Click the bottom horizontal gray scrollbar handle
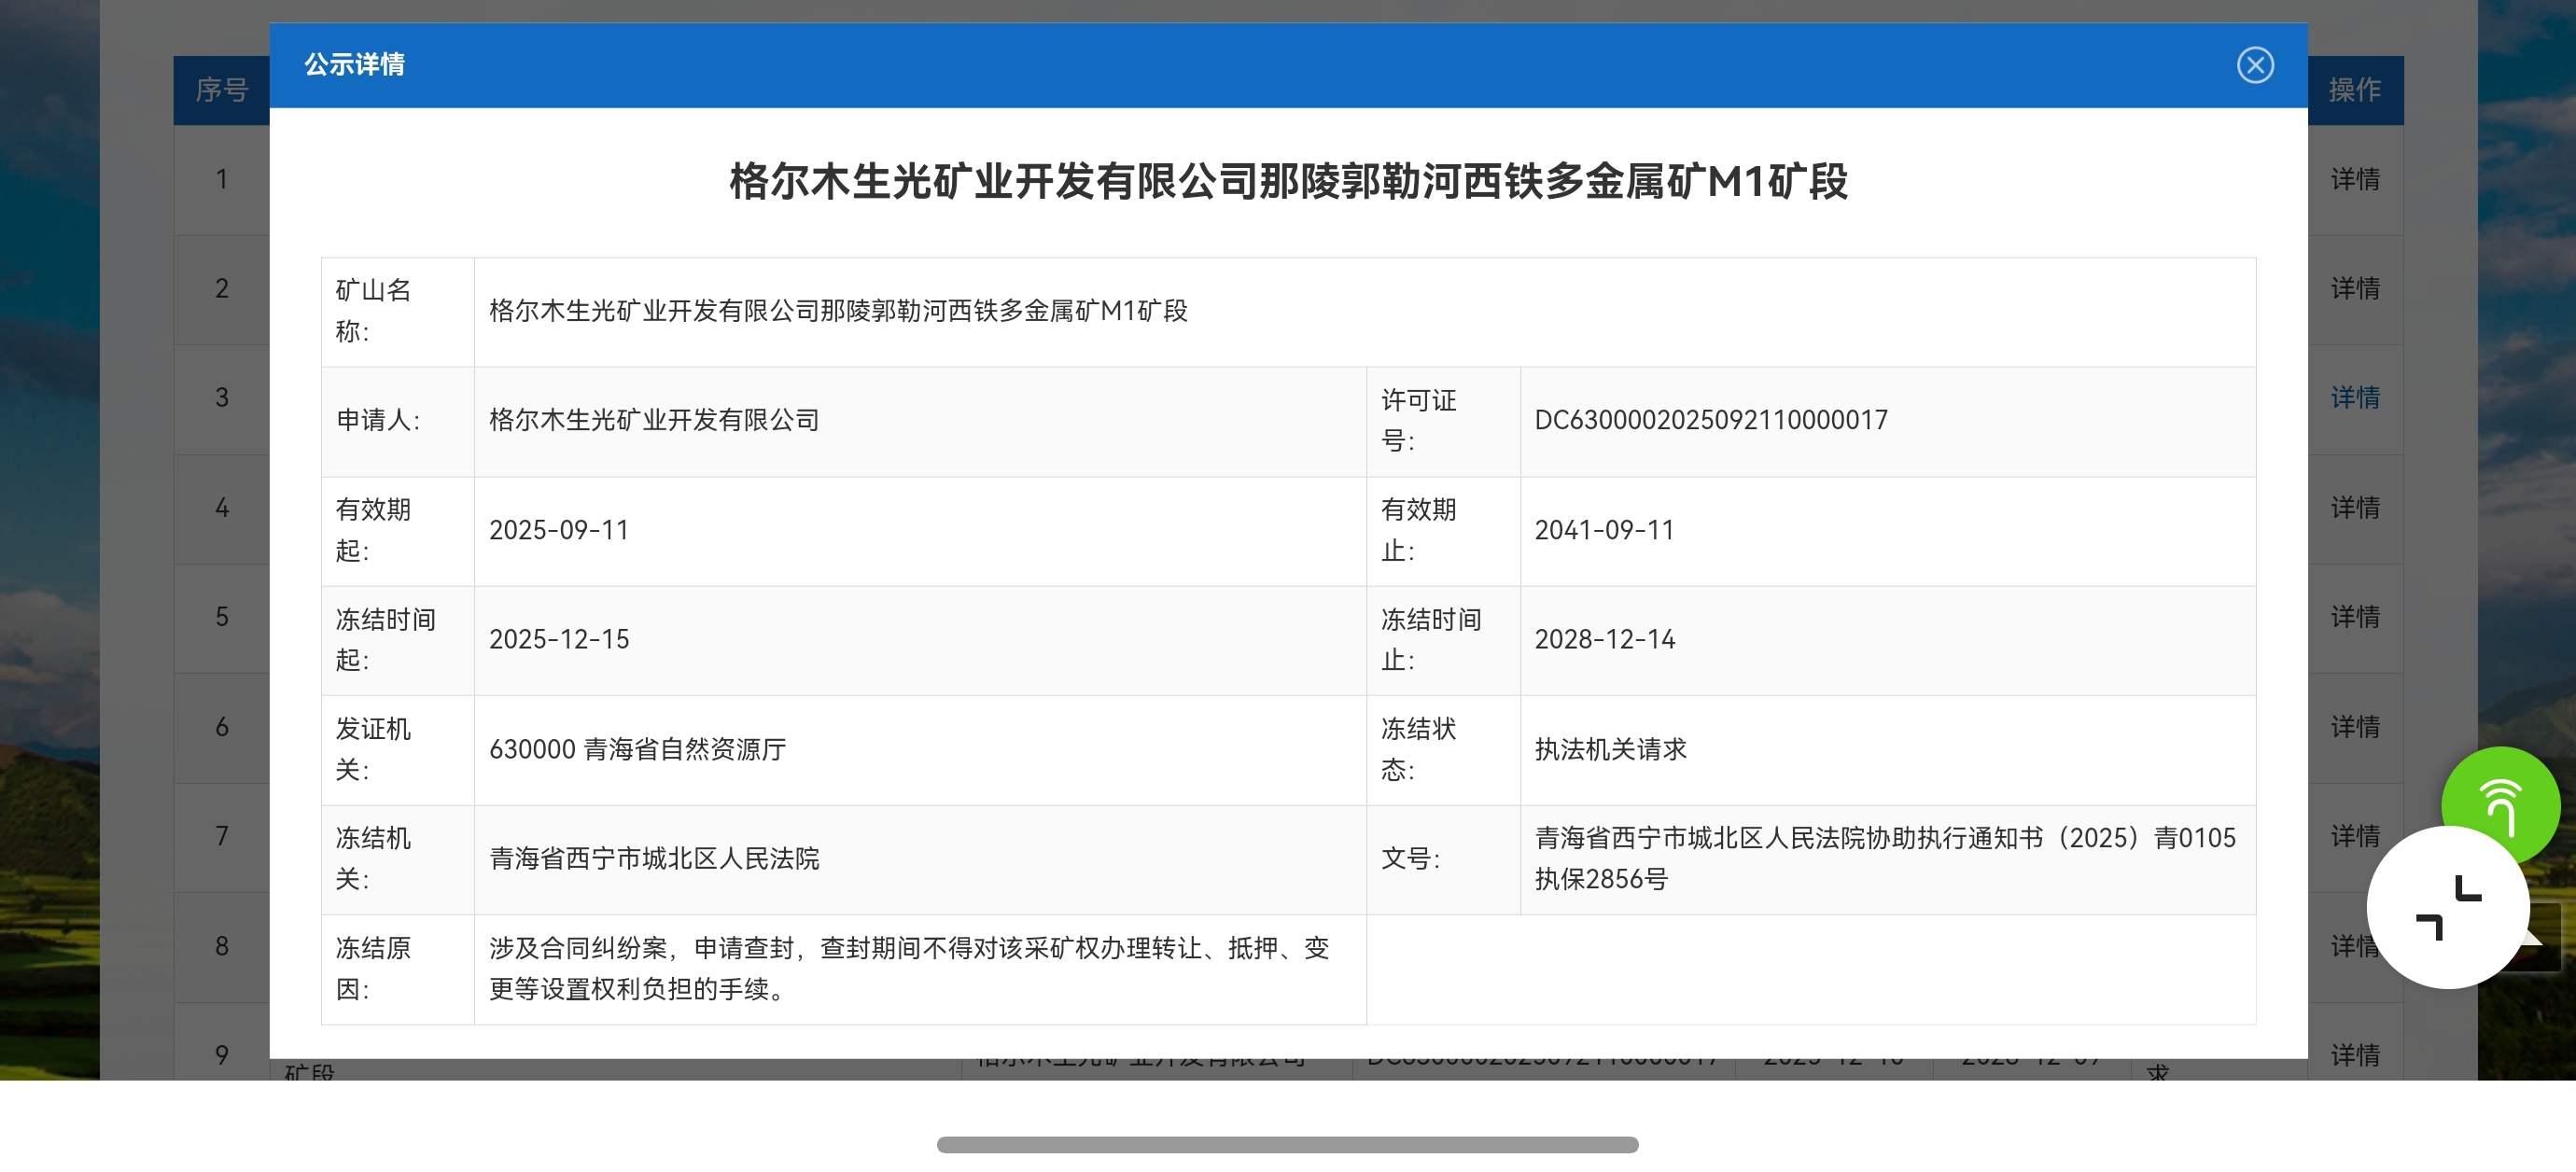This screenshot has height=1172, width=2576. point(1287,1145)
